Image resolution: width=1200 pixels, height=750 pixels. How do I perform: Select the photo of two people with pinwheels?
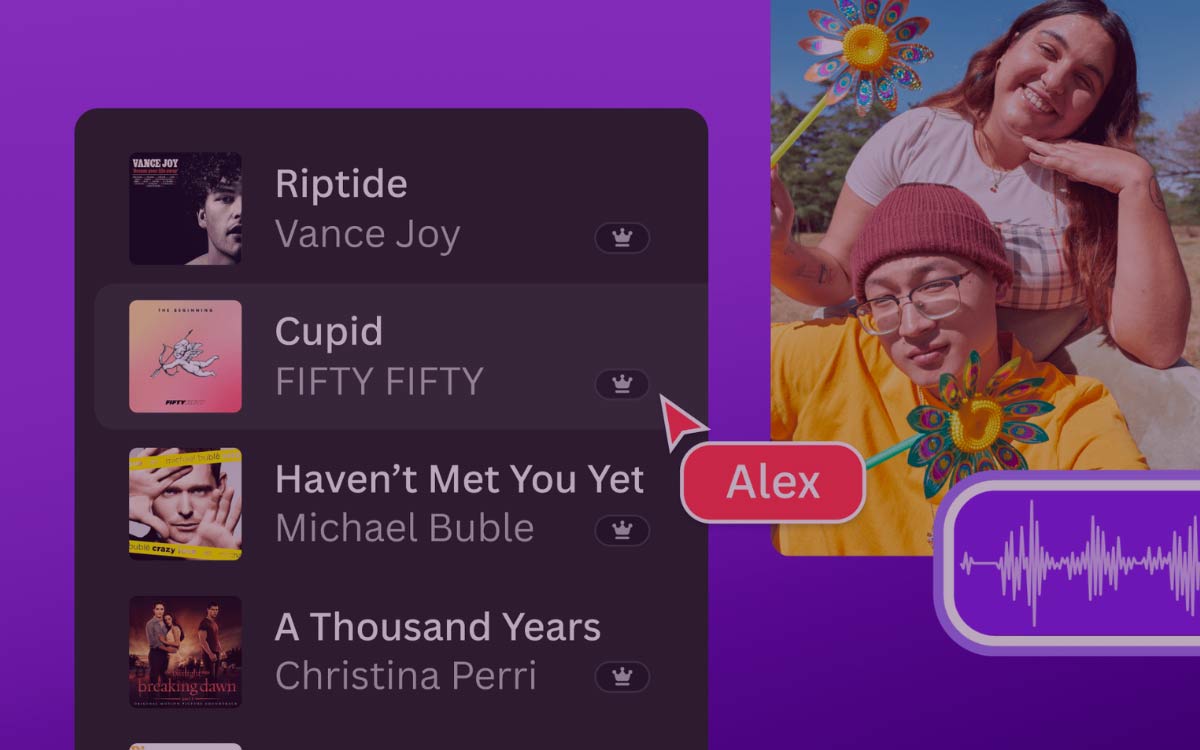tap(985, 277)
